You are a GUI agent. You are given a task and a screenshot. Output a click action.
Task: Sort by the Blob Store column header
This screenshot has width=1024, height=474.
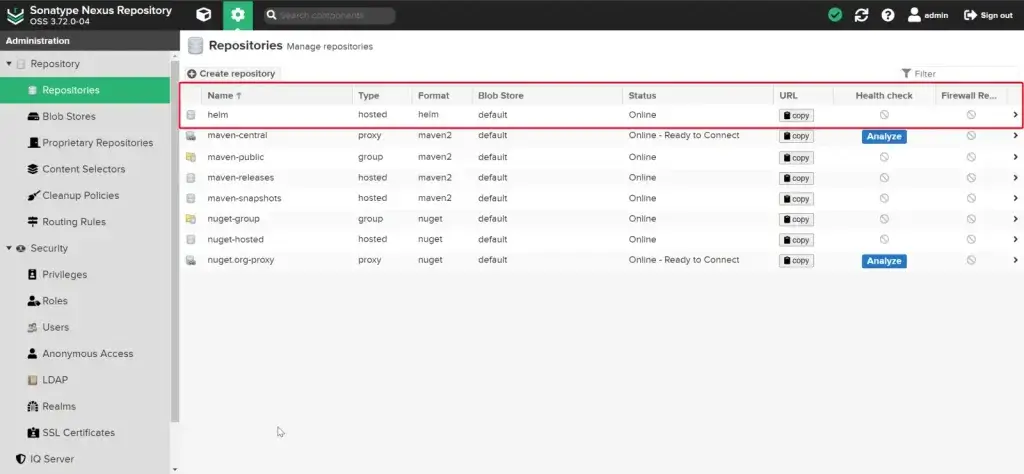pyautogui.click(x=547, y=95)
